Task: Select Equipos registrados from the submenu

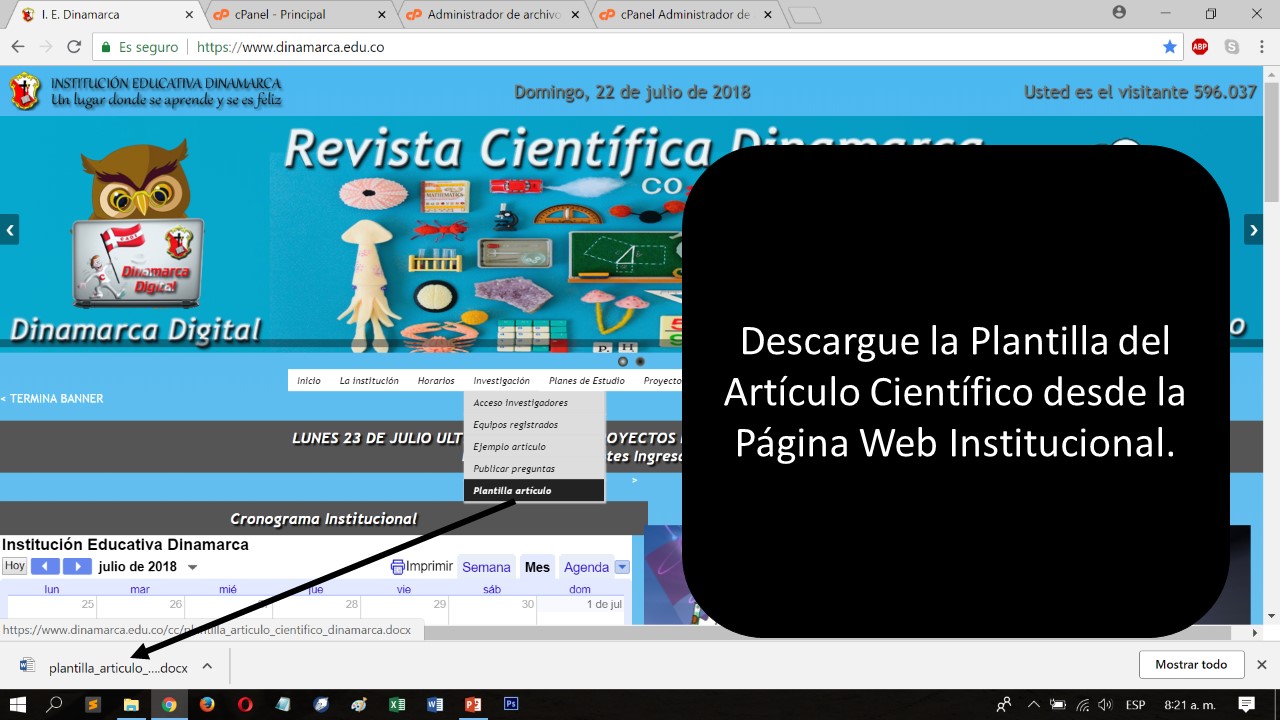Action: pyautogui.click(x=535, y=425)
